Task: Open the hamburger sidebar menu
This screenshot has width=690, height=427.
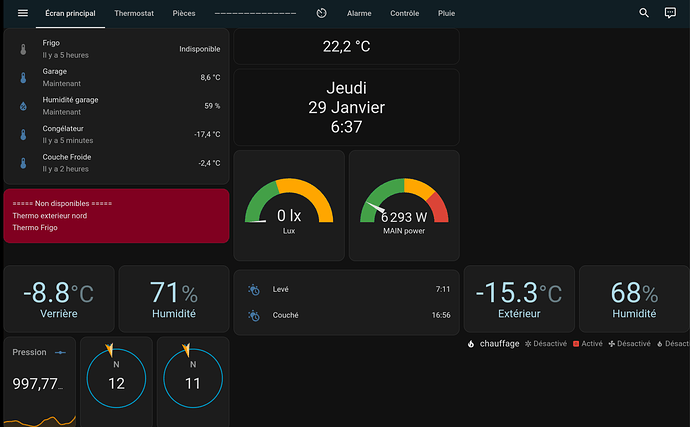Action: pos(23,13)
